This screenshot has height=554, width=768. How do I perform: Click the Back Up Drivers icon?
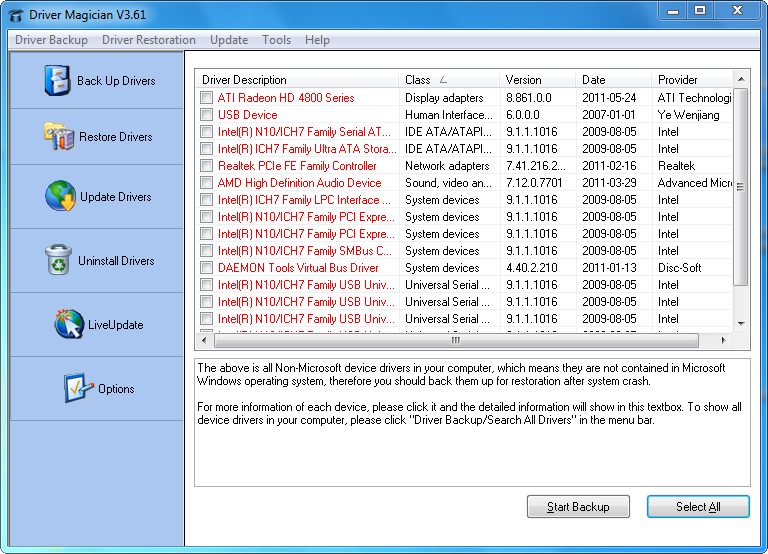click(x=57, y=80)
